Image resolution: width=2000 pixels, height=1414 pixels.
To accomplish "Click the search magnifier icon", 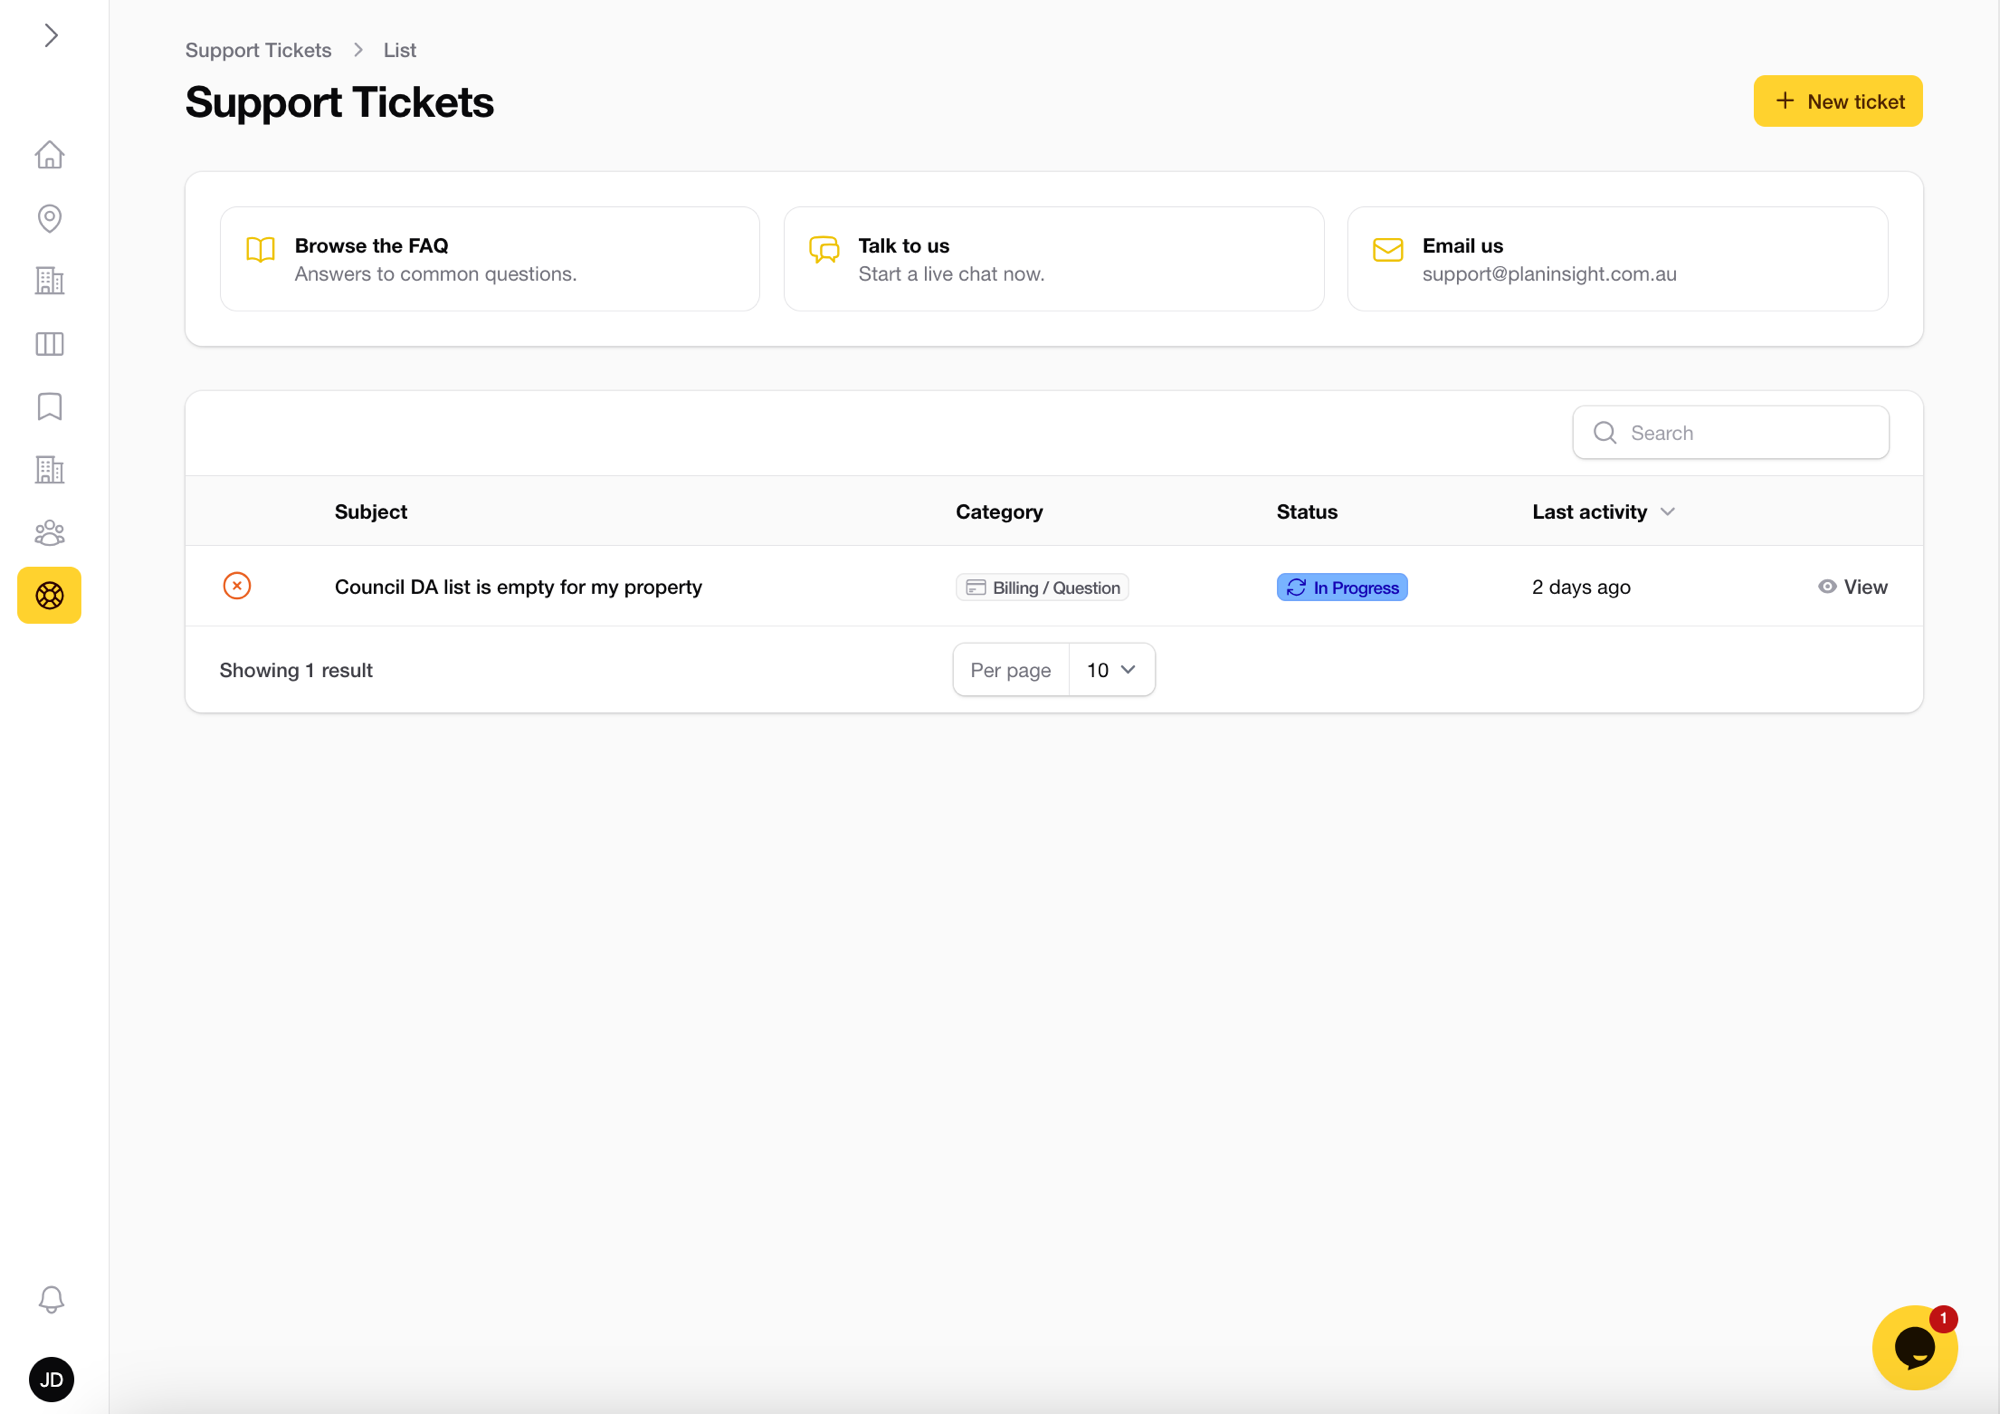I will [1605, 433].
